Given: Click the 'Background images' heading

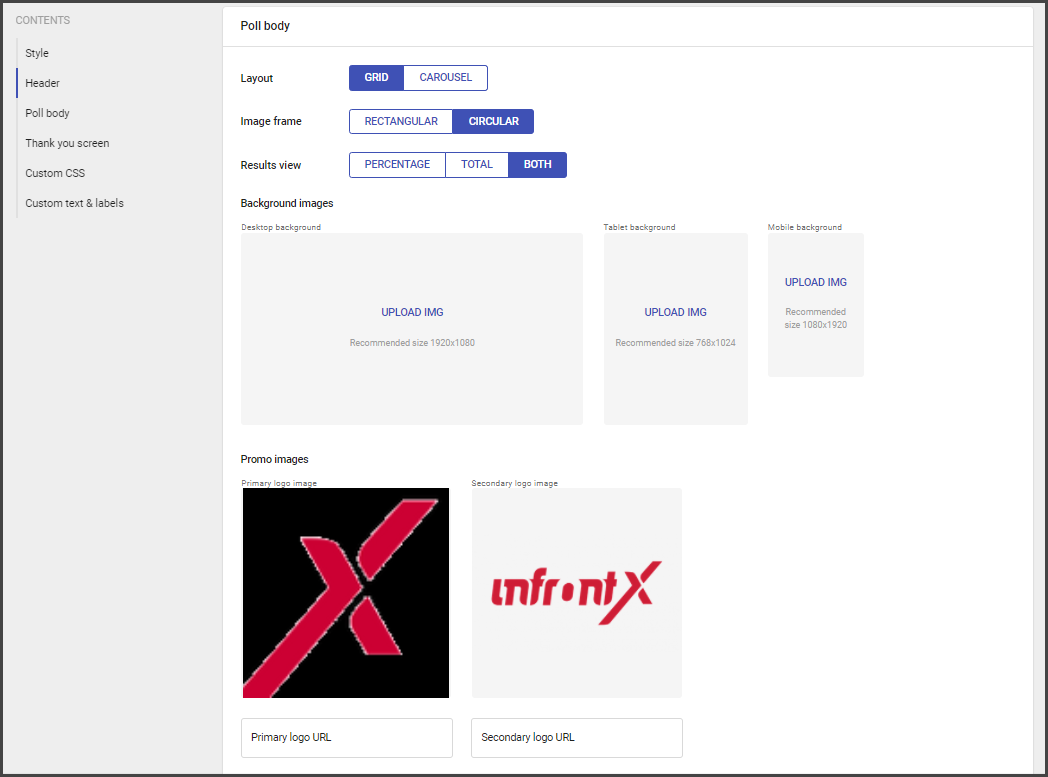Looking at the screenshot, I should (287, 203).
